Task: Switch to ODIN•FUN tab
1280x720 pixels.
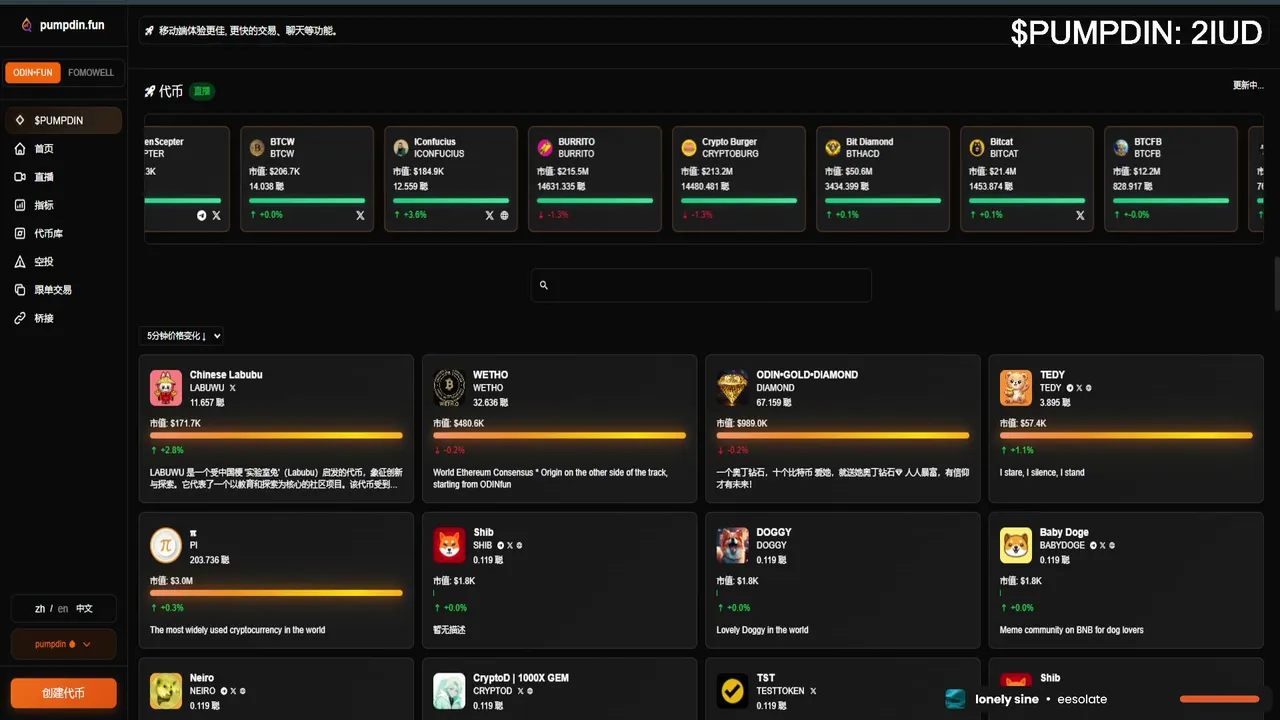Action: coord(33,73)
